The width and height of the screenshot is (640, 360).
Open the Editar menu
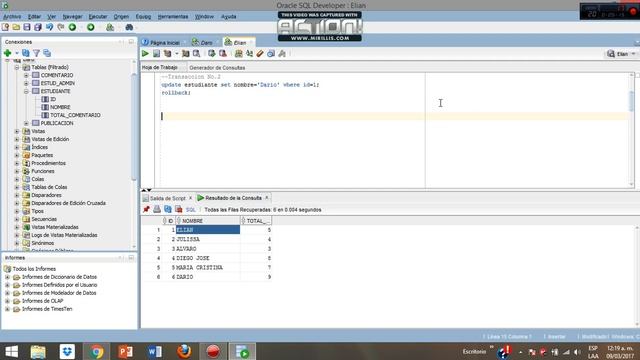(34, 17)
